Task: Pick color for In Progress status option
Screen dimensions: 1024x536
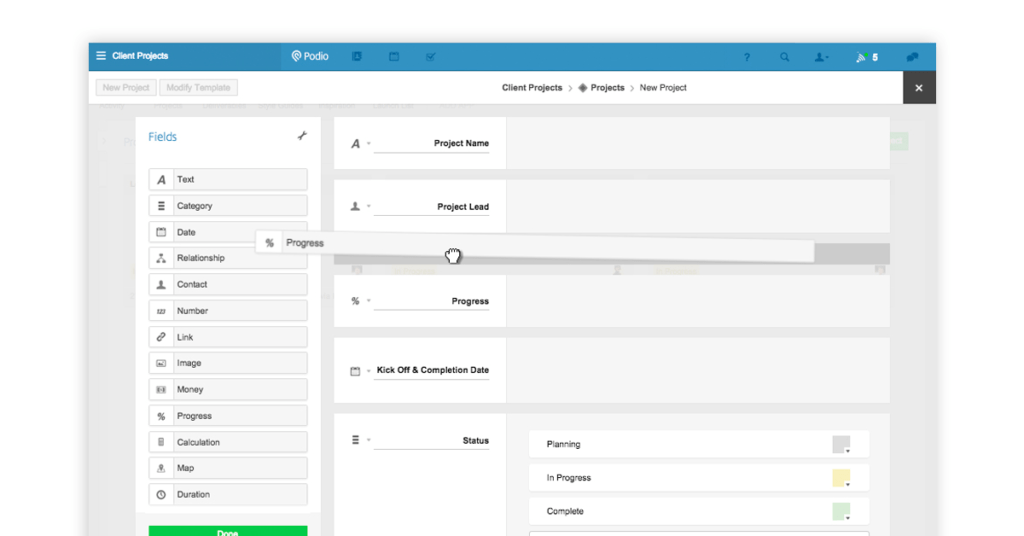Action: (841, 478)
